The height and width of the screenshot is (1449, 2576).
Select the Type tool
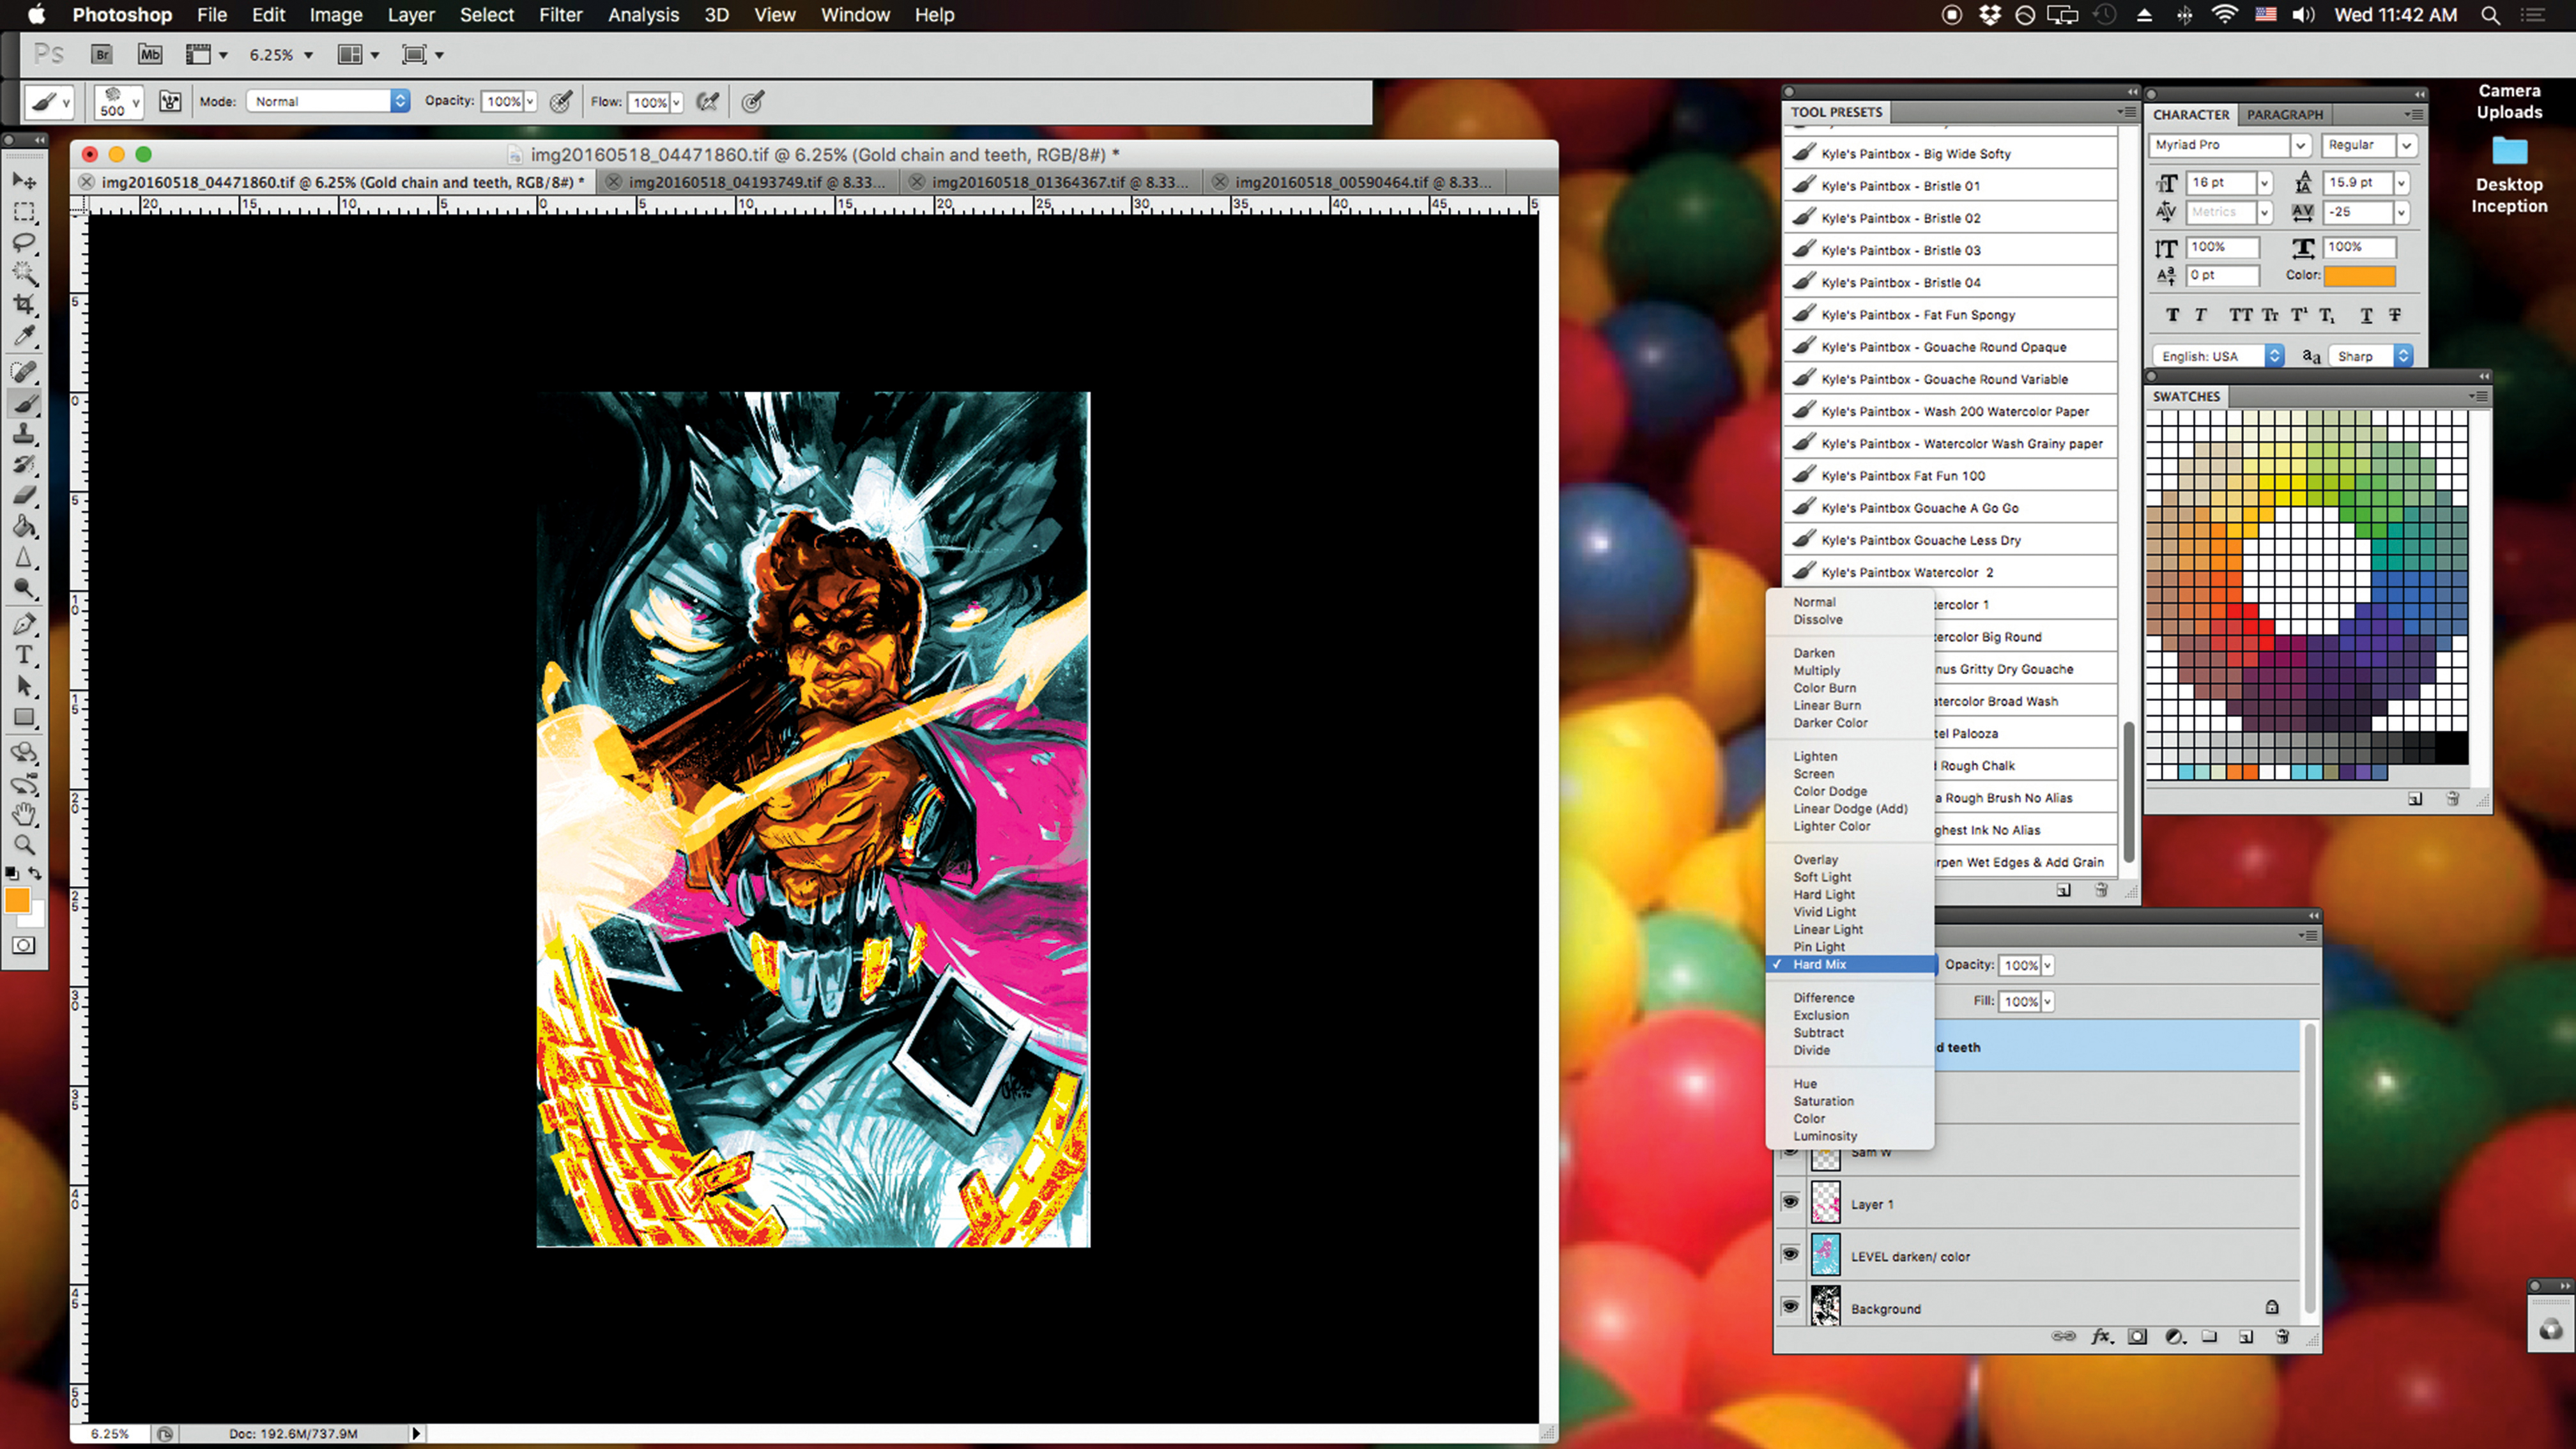coord(24,656)
